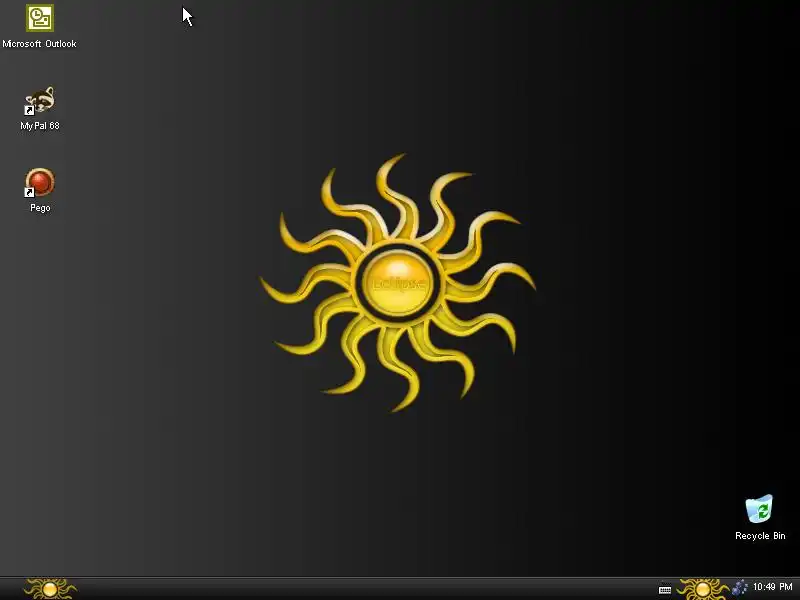Select the MyPal 68 raccoon shortcut

pos(40,101)
